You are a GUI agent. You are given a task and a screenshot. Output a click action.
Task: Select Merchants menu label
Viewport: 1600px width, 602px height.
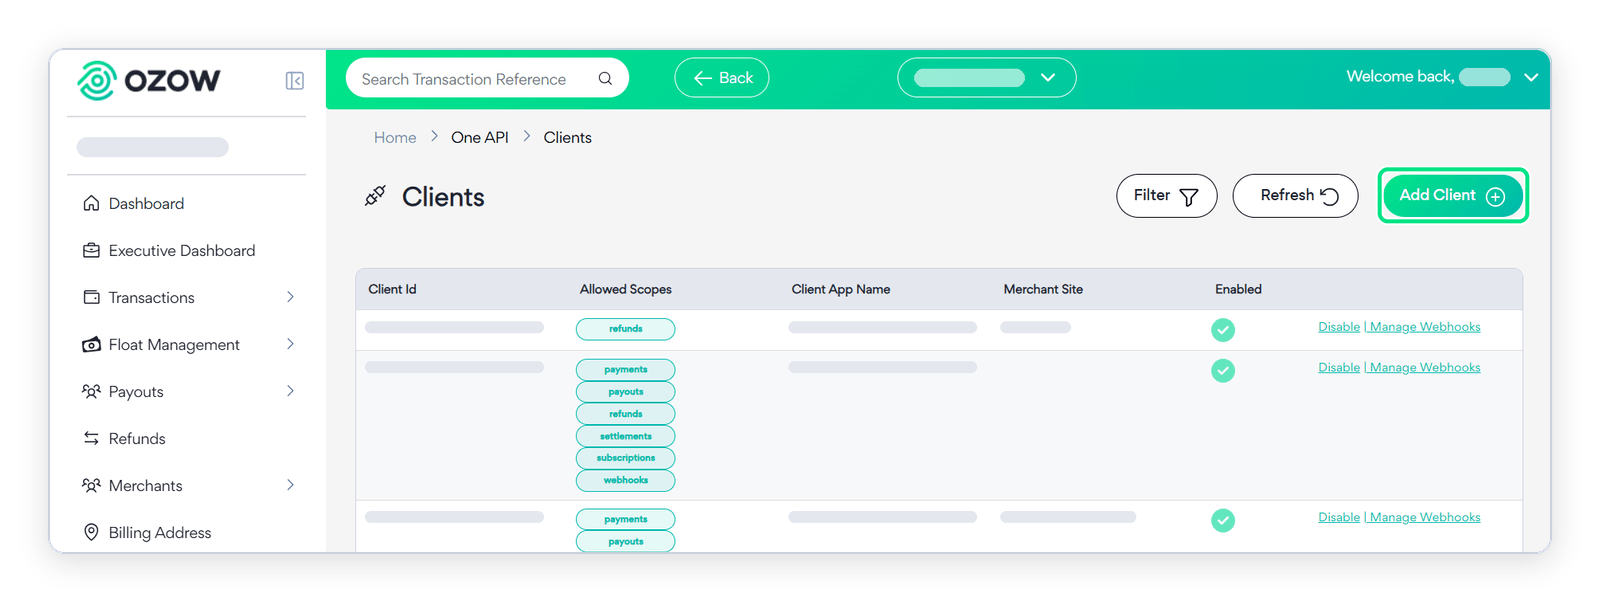[145, 485]
